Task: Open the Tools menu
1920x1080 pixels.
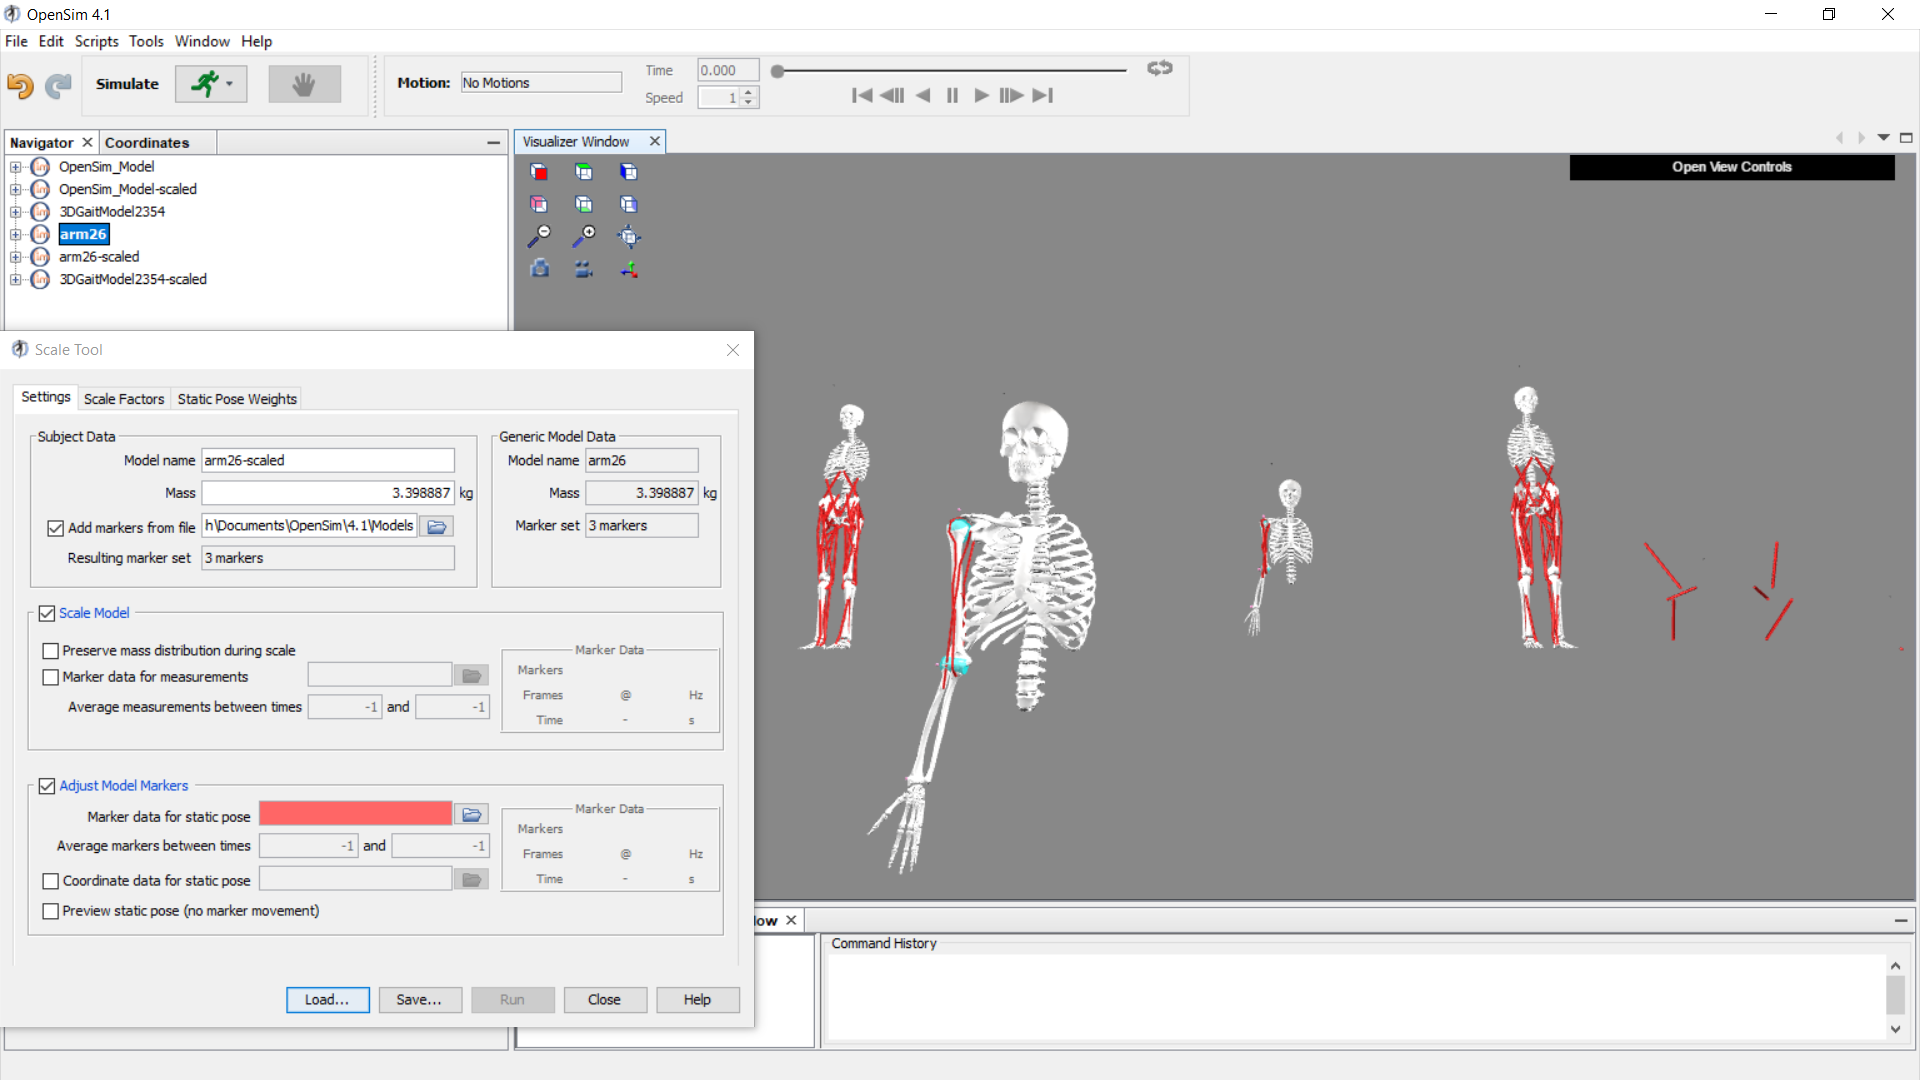Action: point(146,41)
